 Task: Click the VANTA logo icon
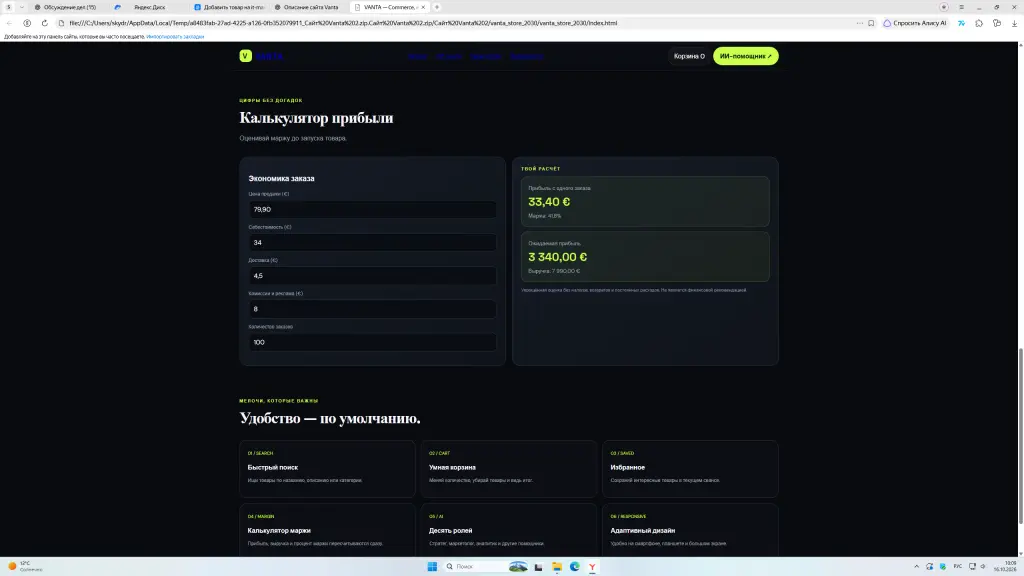[x=246, y=56]
